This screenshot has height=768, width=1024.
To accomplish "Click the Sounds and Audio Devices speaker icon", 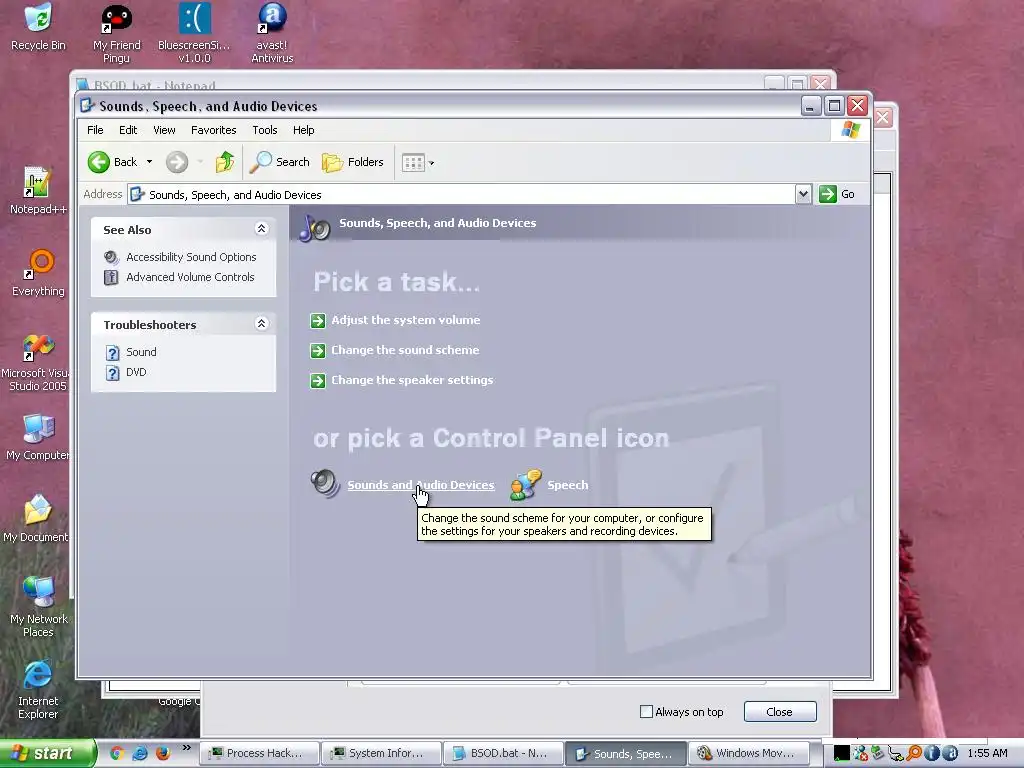I will tap(325, 485).
